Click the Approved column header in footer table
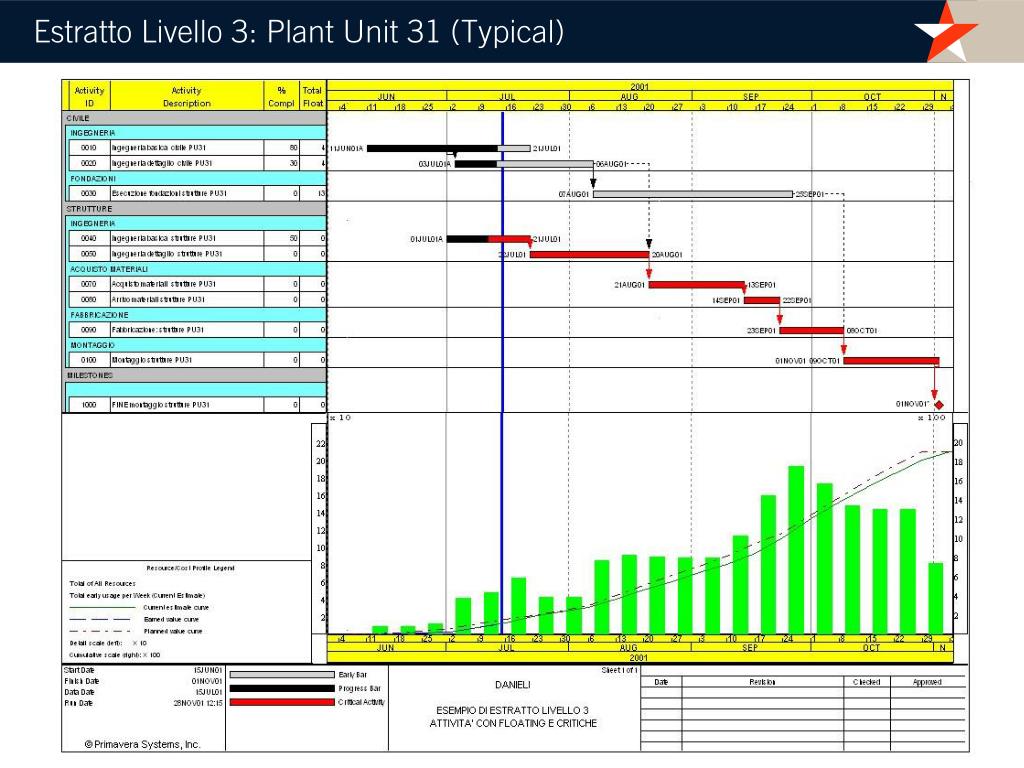 click(927, 682)
